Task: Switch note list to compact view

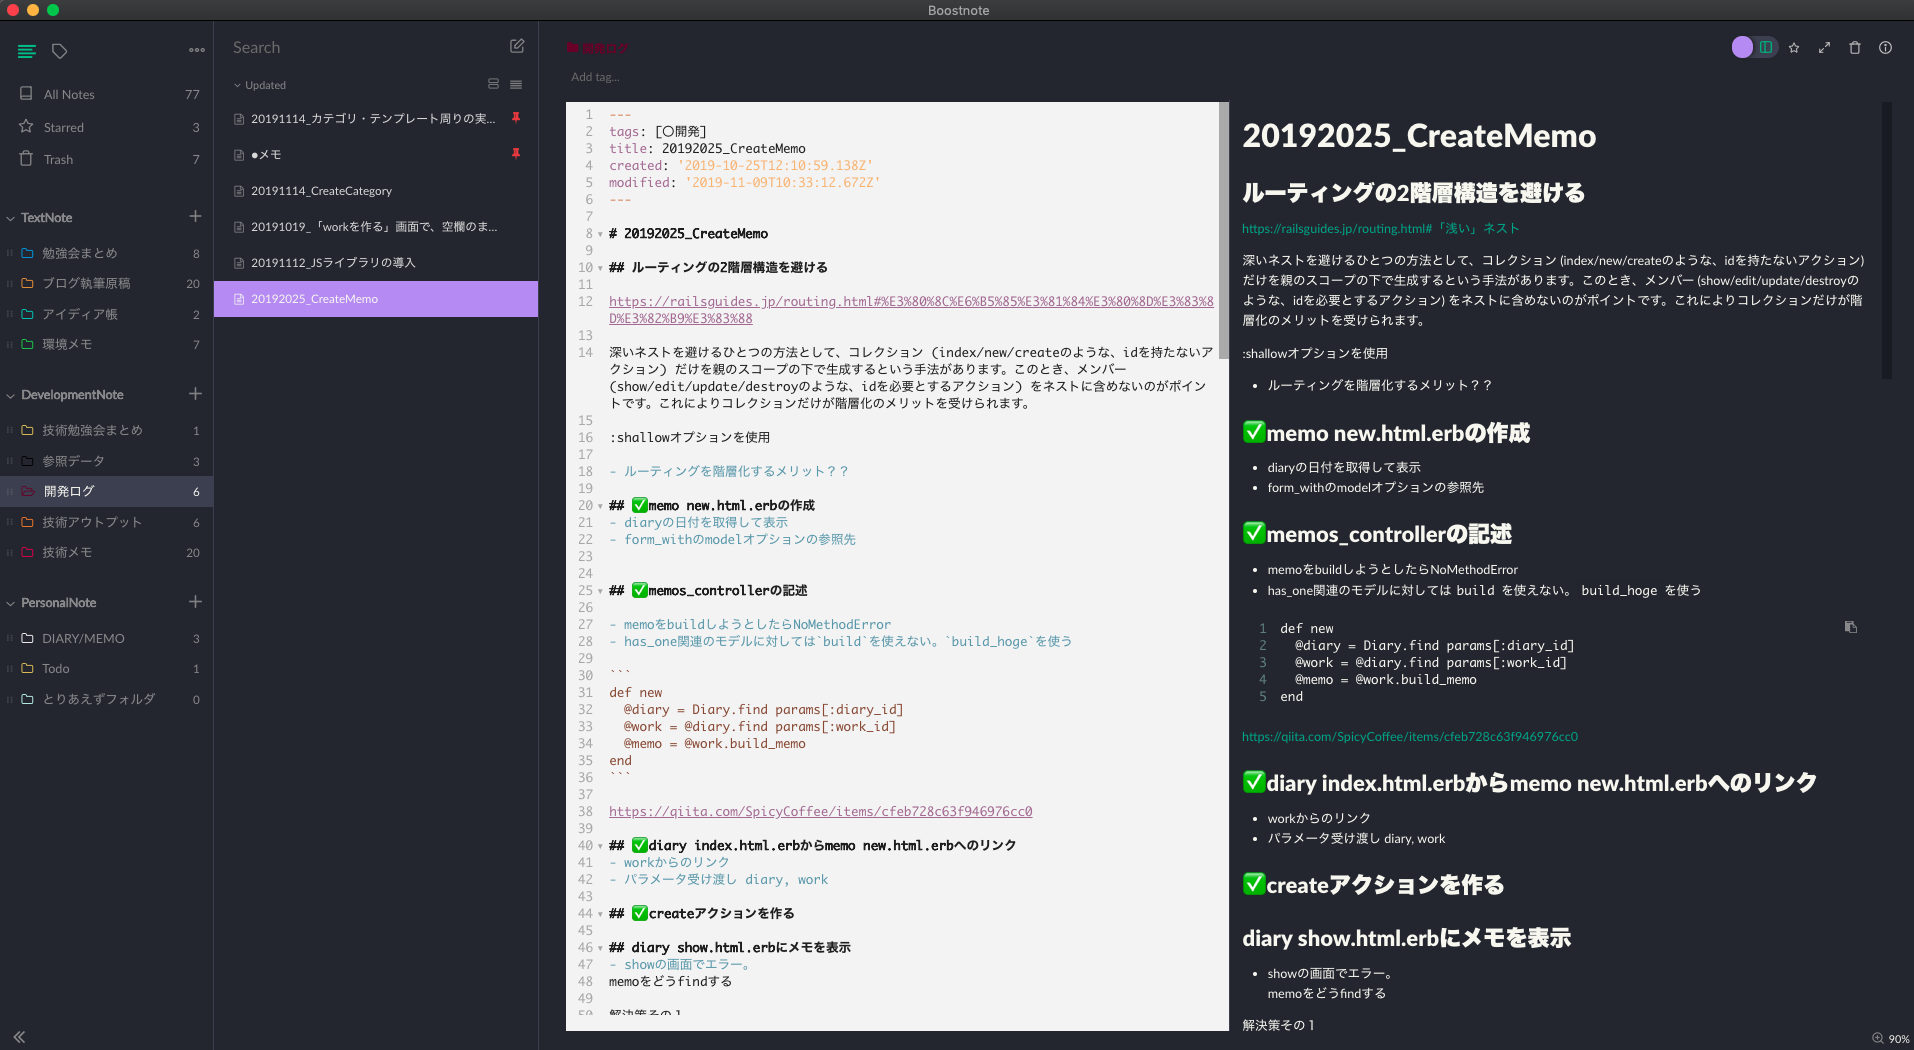Action: click(515, 84)
